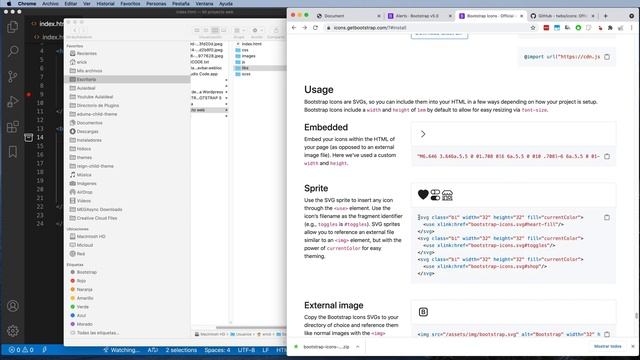
Task: Open bootstrap-icons zip download item
Action: tap(326, 347)
